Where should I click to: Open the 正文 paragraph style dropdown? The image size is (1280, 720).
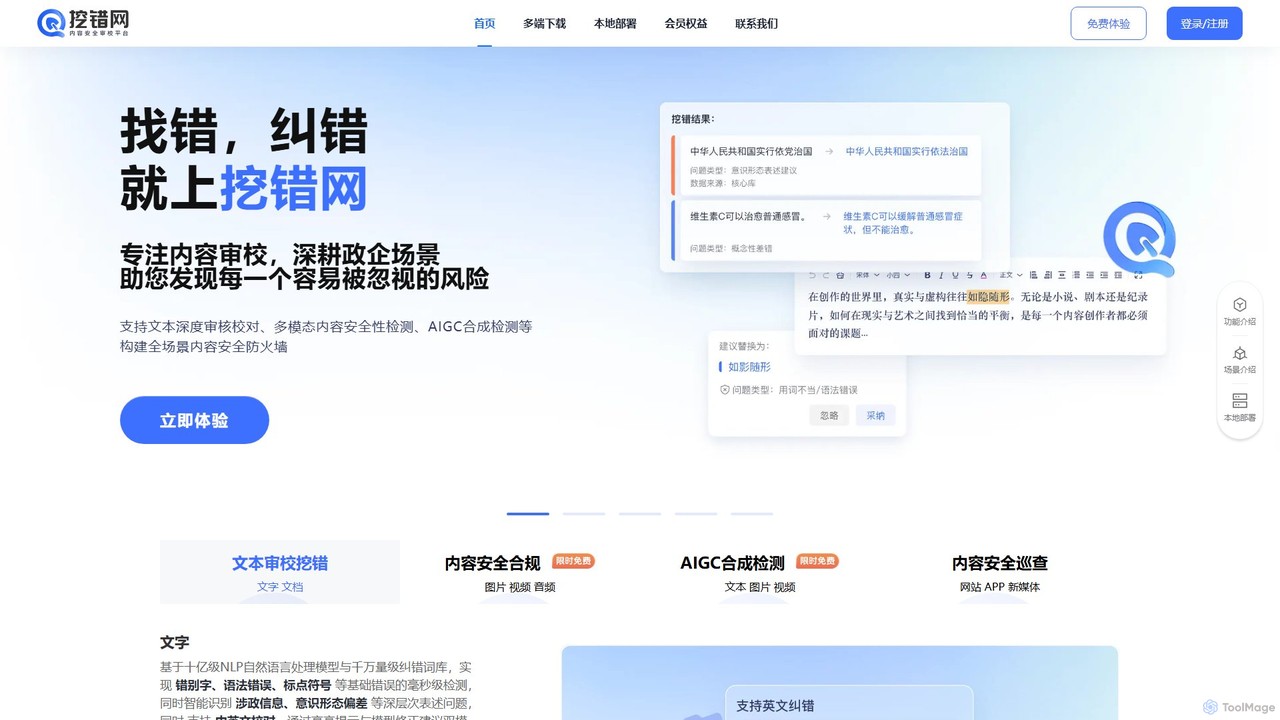click(1011, 275)
